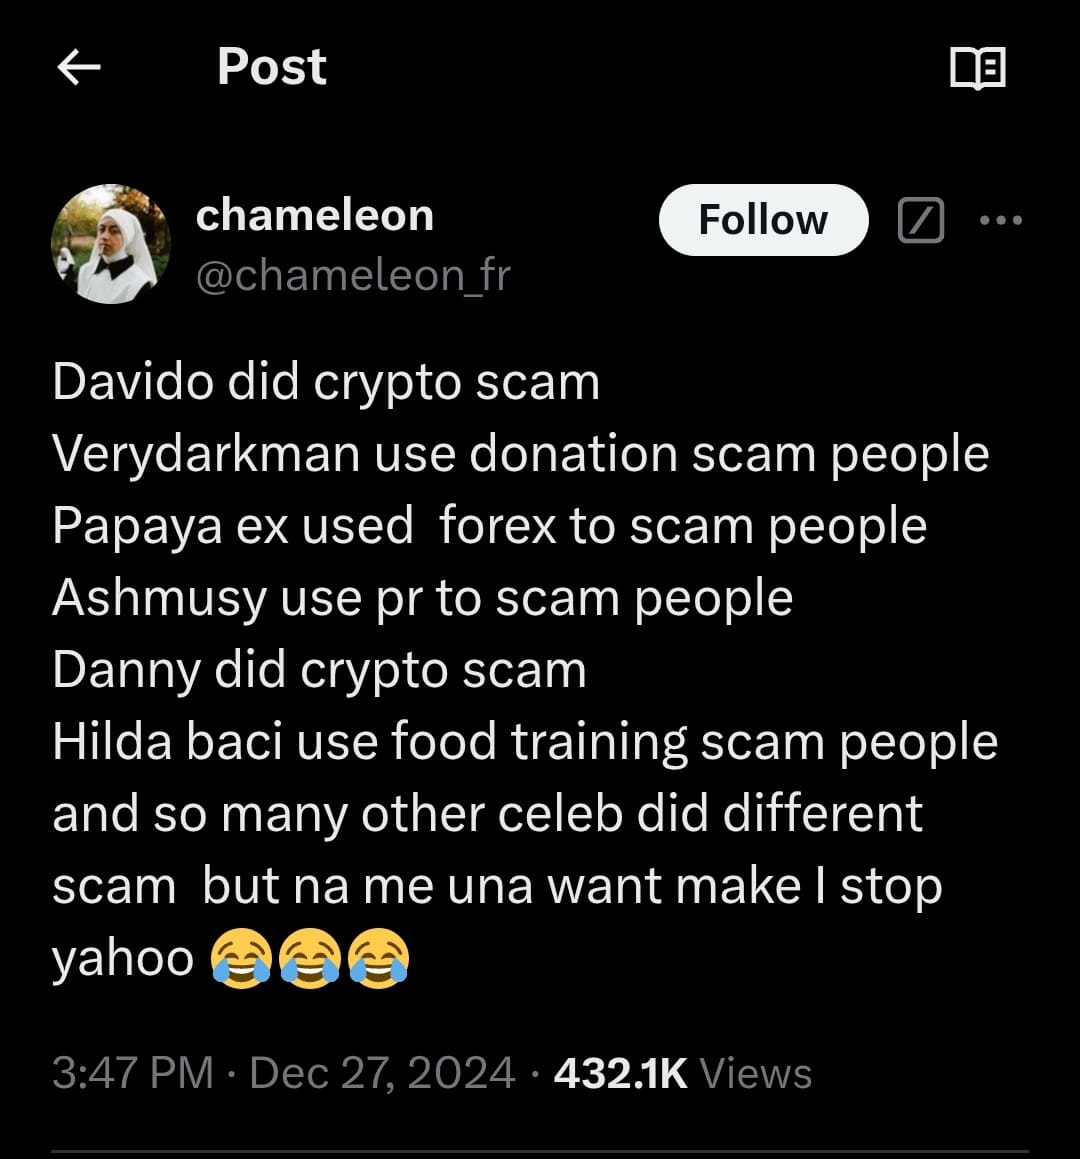Follow the chameleon account
The height and width of the screenshot is (1159, 1080).
pos(763,220)
